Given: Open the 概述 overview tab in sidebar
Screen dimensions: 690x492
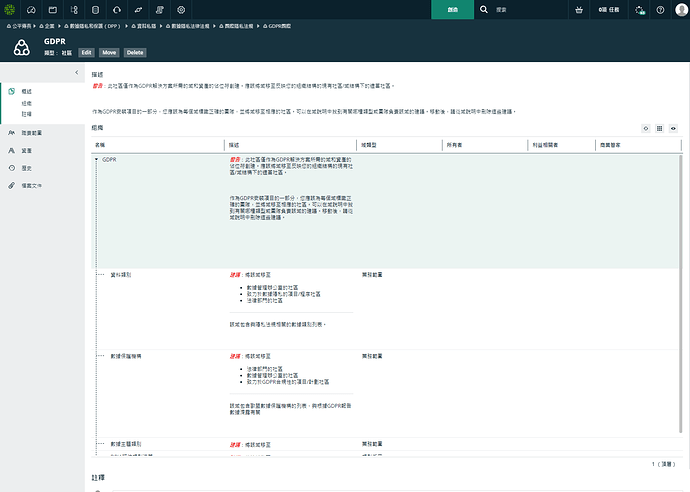Looking at the screenshot, I should pos(26,92).
